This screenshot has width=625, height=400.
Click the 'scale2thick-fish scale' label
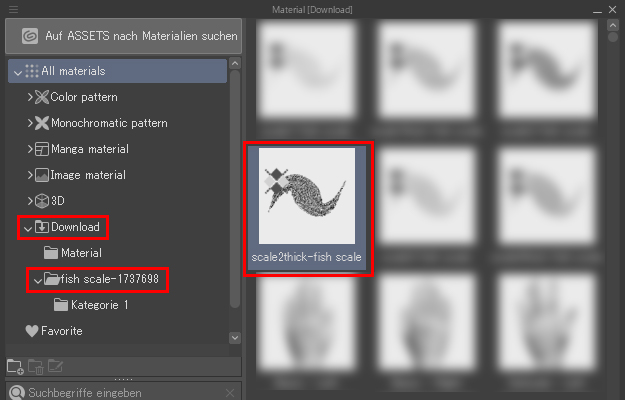click(x=307, y=257)
